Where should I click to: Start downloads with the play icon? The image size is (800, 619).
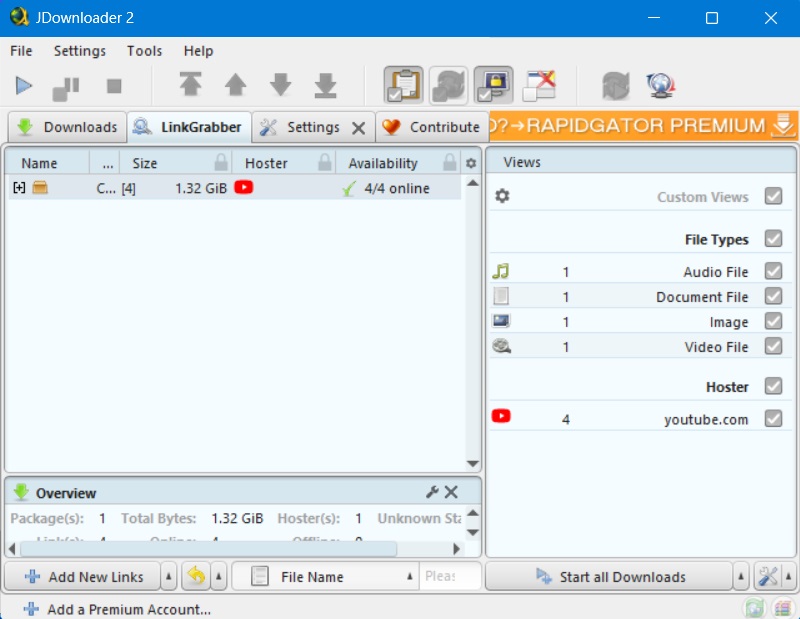click(x=22, y=85)
